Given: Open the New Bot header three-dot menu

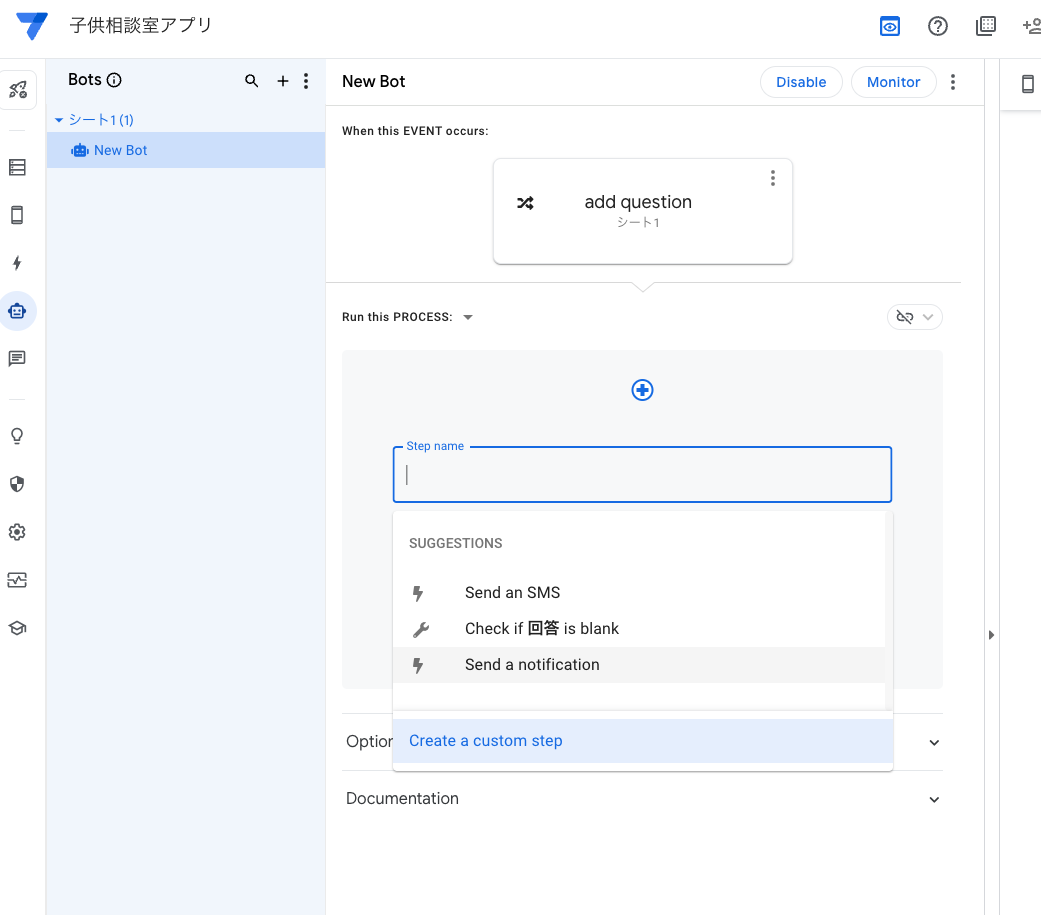Looking at the screenshot, I should tap(953, 82).
